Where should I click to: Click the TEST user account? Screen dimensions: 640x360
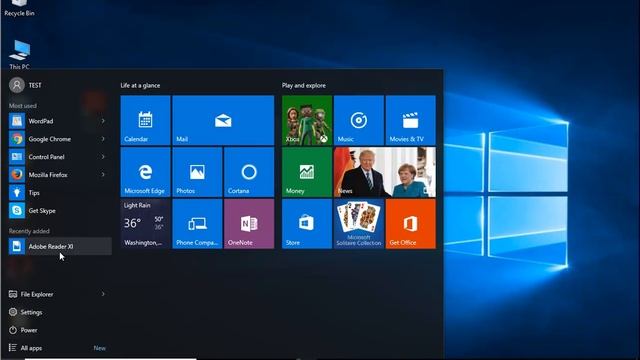[25, 85]
